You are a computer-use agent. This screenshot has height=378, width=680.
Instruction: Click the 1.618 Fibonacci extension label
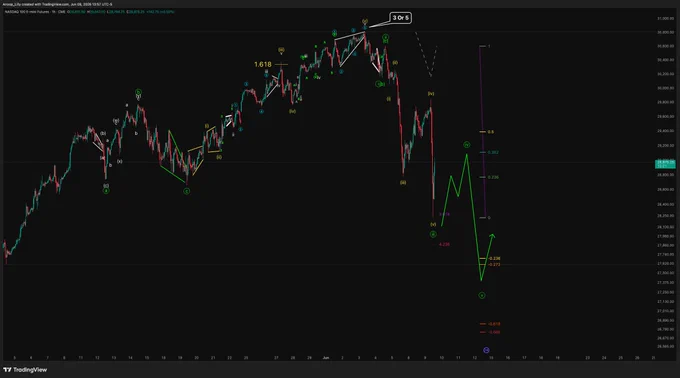tap(263, 64)
